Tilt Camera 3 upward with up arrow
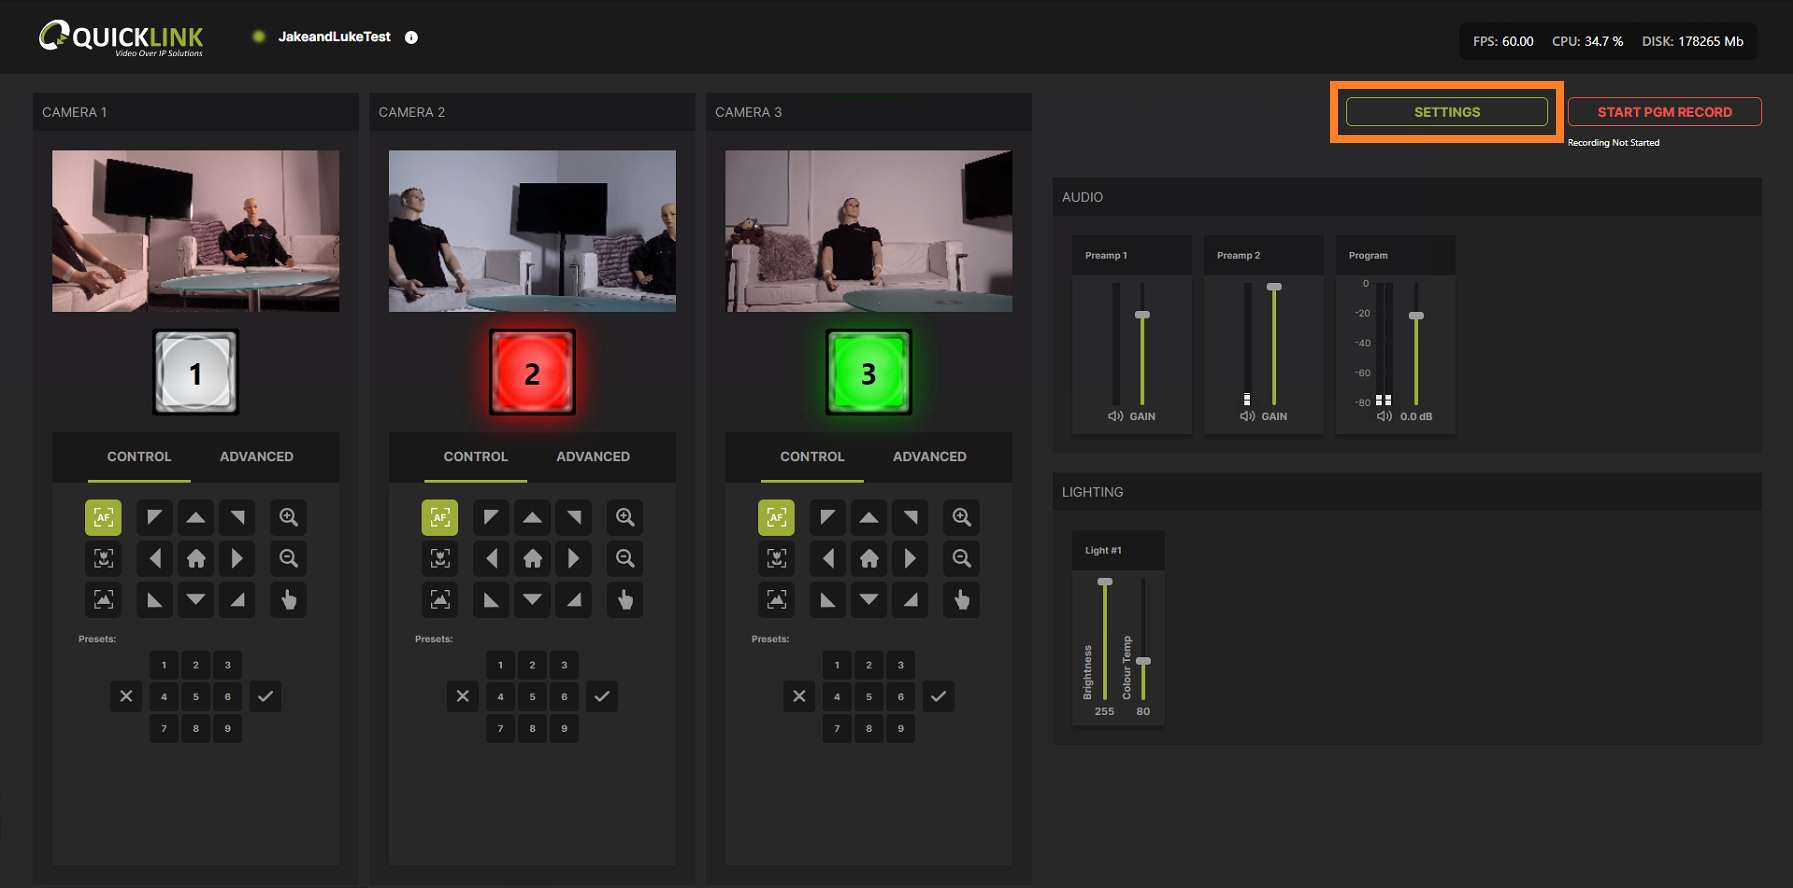This screenshot has width=1793, height=888. tap(869, 517)
